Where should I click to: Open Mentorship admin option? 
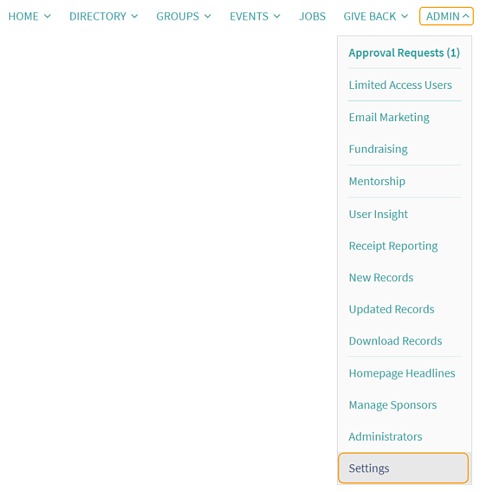click(377, 181)
